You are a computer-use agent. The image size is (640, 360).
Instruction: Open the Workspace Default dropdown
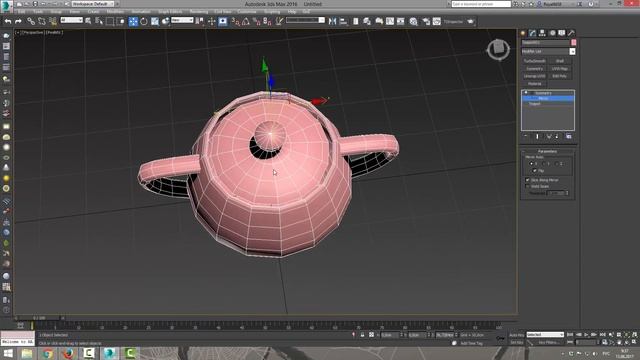click(x=93, y=4)
